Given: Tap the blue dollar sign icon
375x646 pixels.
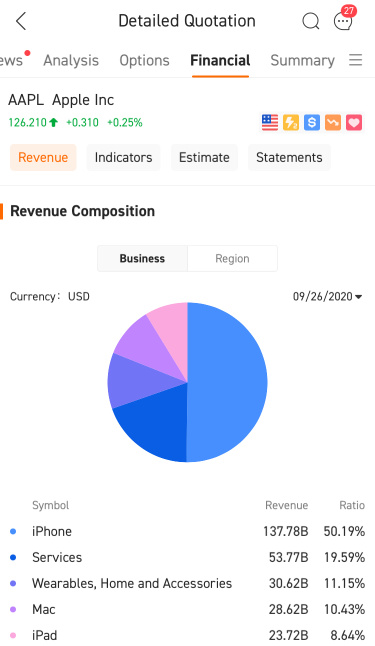Looking at the screenshot, I should point(312,122).
